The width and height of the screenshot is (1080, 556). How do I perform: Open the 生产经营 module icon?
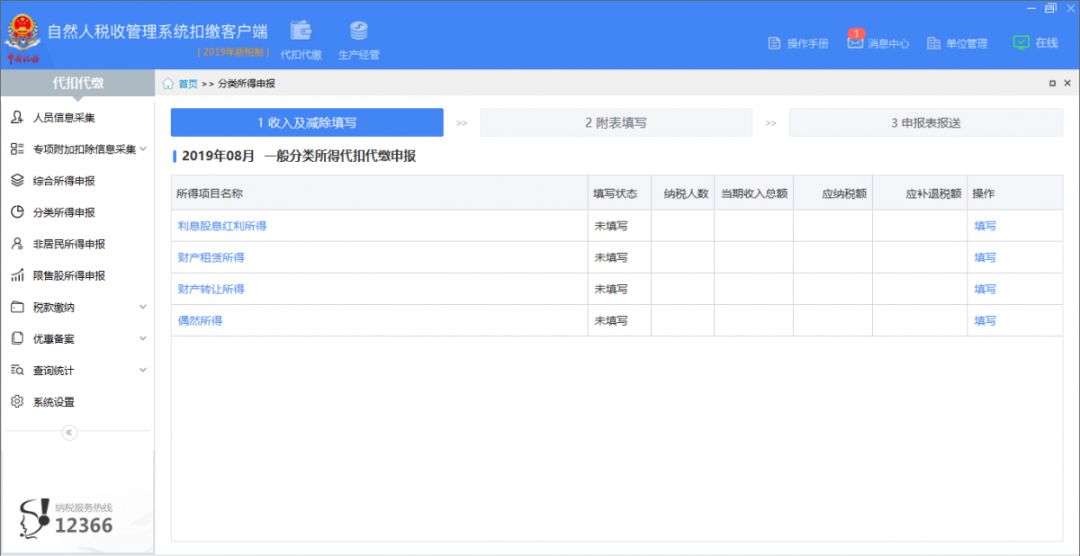point(359,30)
